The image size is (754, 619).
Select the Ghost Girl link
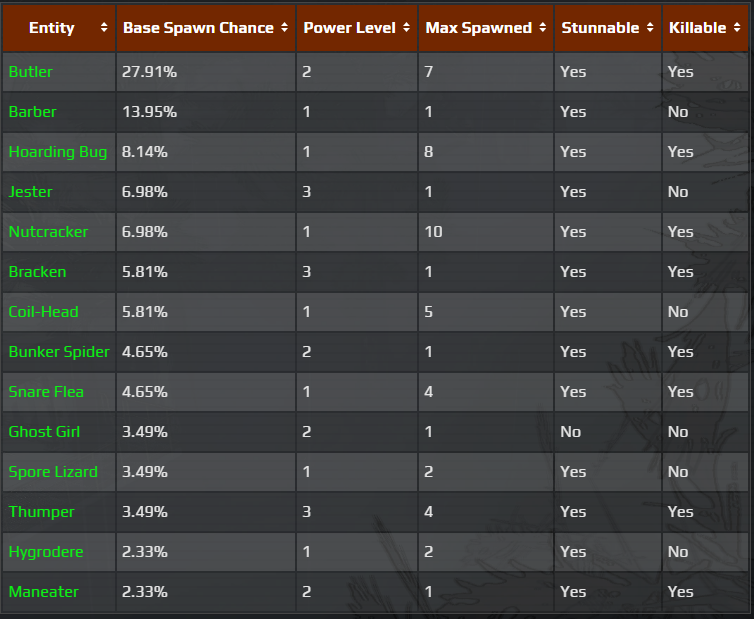point(45,432)
